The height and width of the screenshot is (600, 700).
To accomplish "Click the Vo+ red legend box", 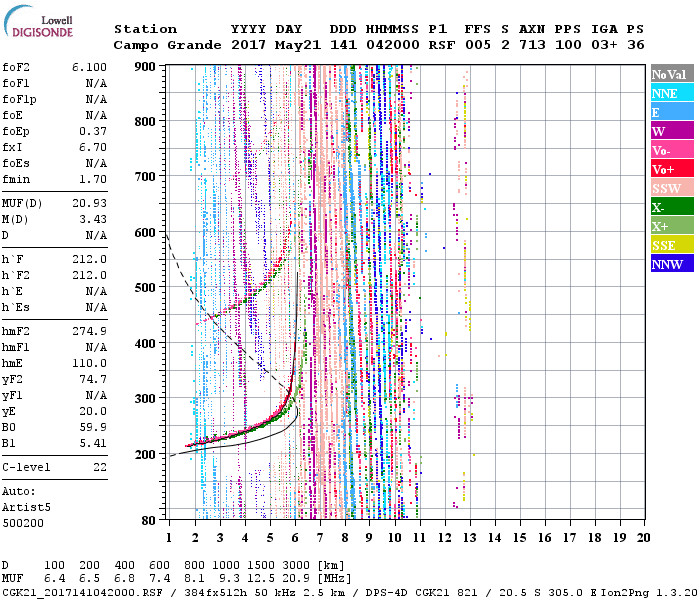I will click(x=671, y=169).
